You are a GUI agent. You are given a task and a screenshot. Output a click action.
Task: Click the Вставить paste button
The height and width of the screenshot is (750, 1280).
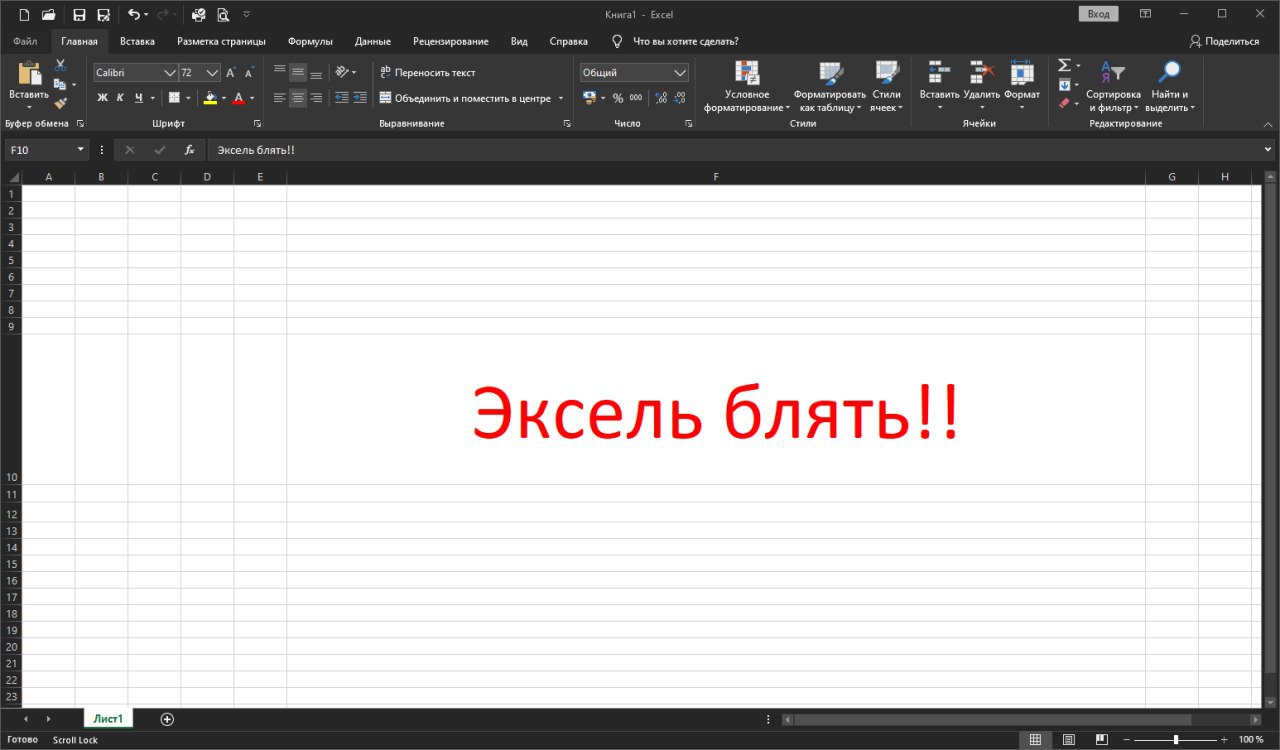(28, 86)
